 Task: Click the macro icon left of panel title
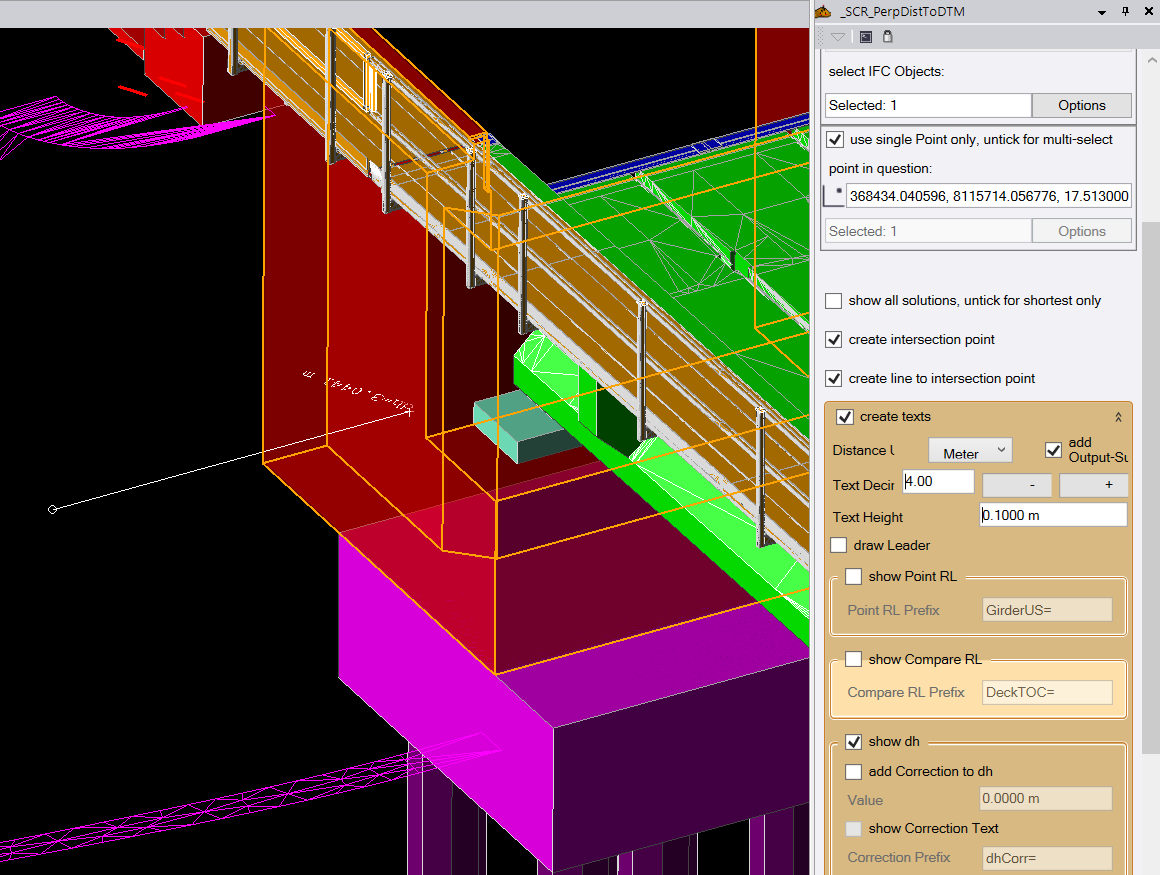coord(823,12)
